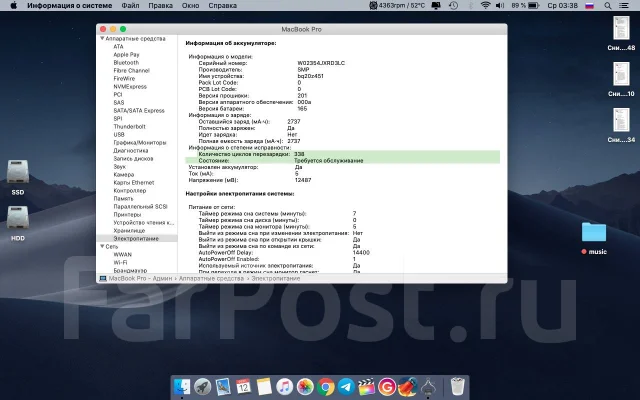Open Notification Center icon
This screenshot has height=400, width=640.
click(624, 5)
